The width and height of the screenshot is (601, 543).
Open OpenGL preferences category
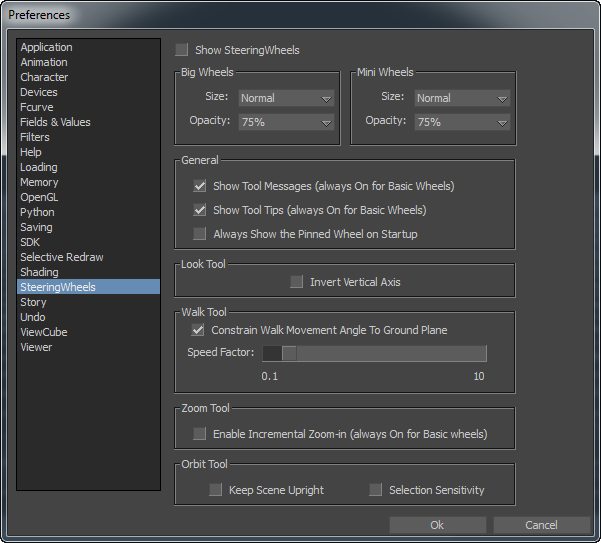point(88,197)
